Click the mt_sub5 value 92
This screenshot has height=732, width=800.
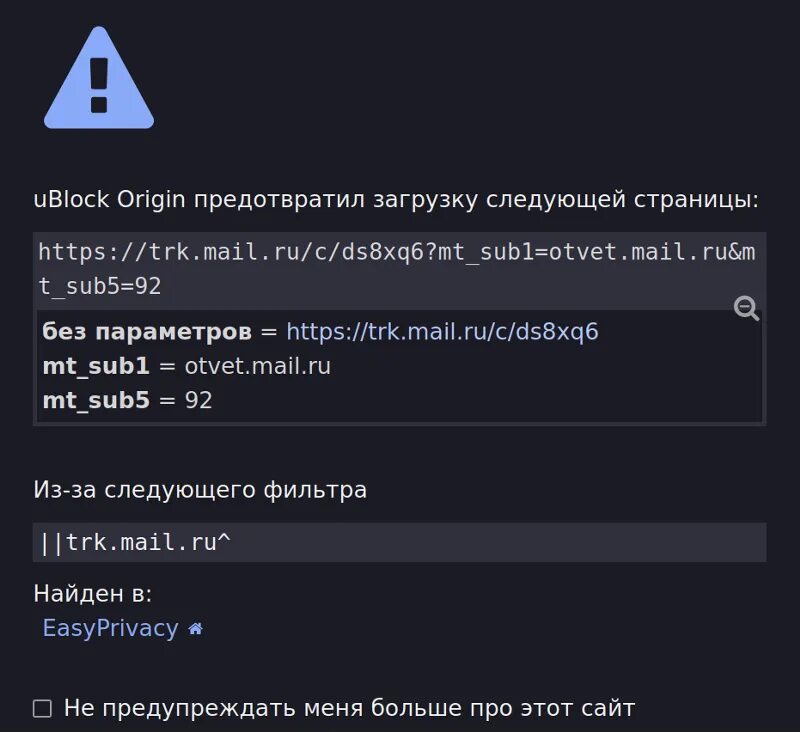tap(198, 401)
